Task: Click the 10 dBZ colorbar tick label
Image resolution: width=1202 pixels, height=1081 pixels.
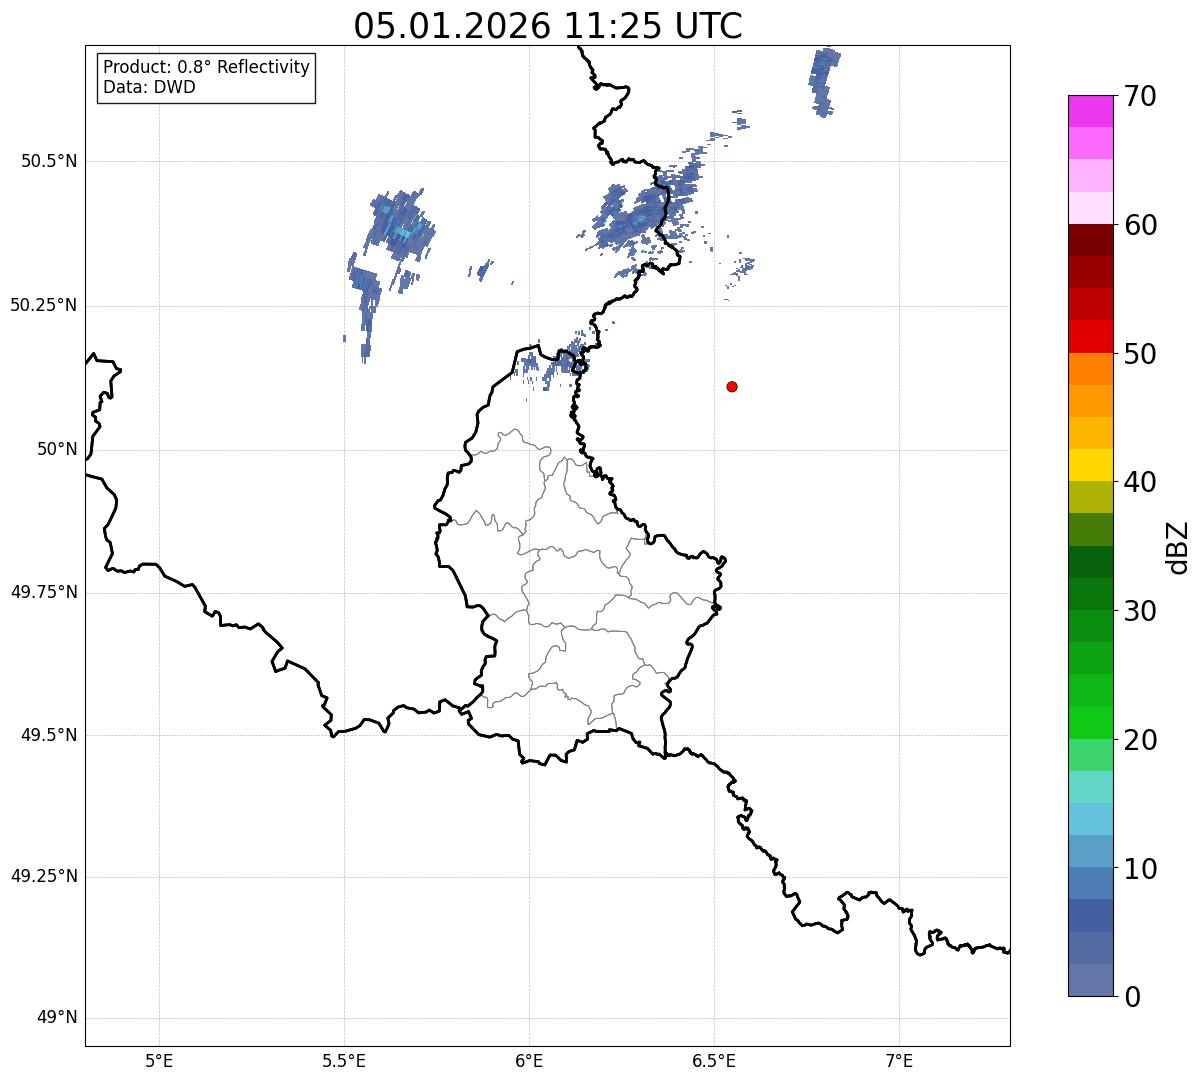Action: 1141,868
